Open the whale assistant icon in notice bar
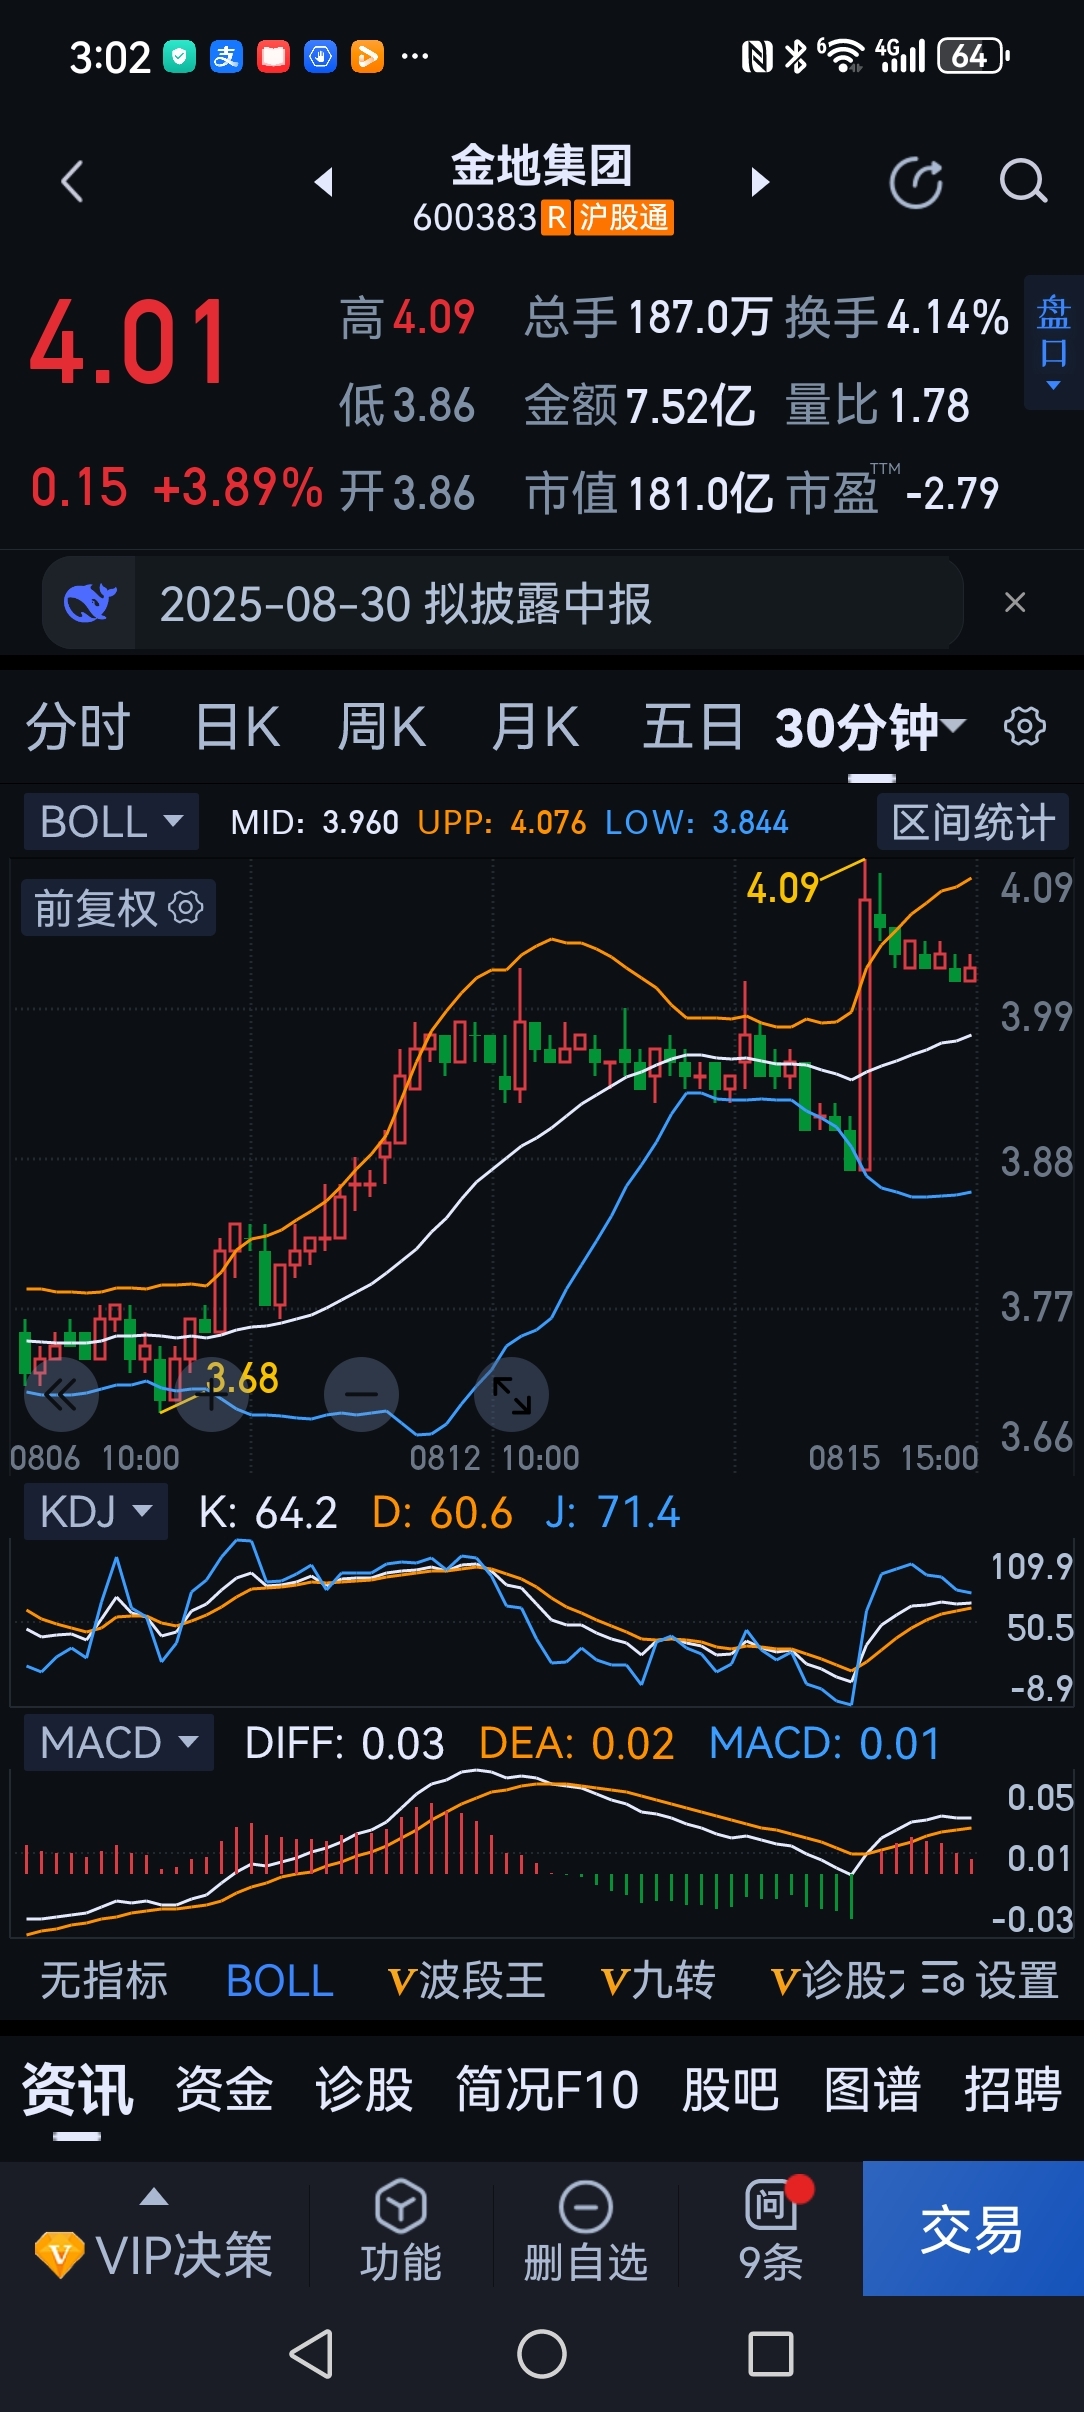Viewport: 1084px width, 2412px height. coord(90,603)
